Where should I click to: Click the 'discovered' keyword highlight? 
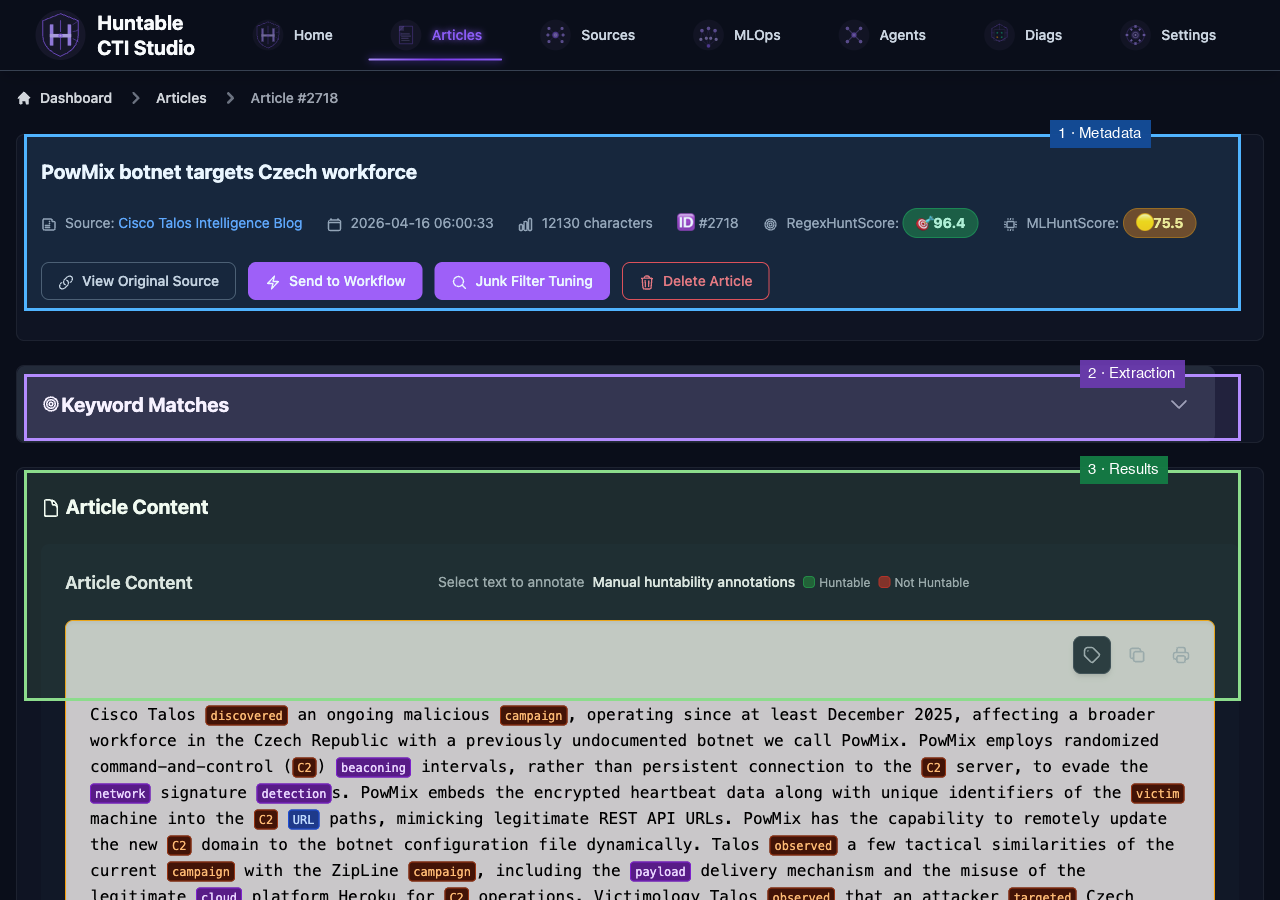[247, 715]
